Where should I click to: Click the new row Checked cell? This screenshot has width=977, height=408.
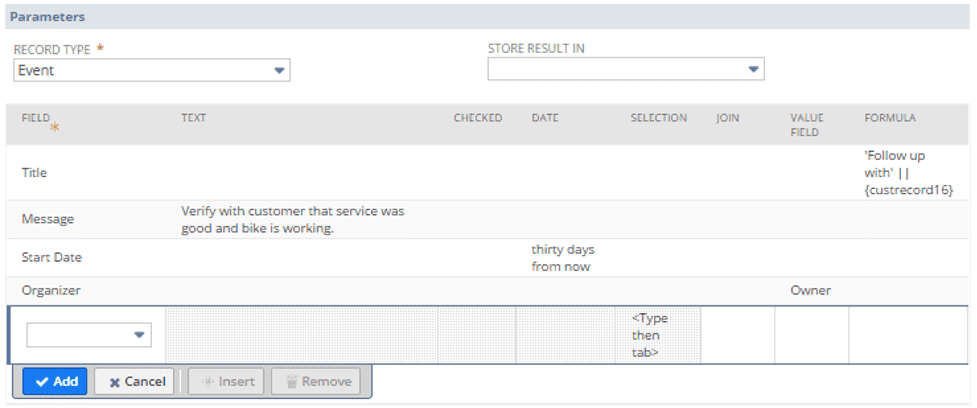[477, 335]
